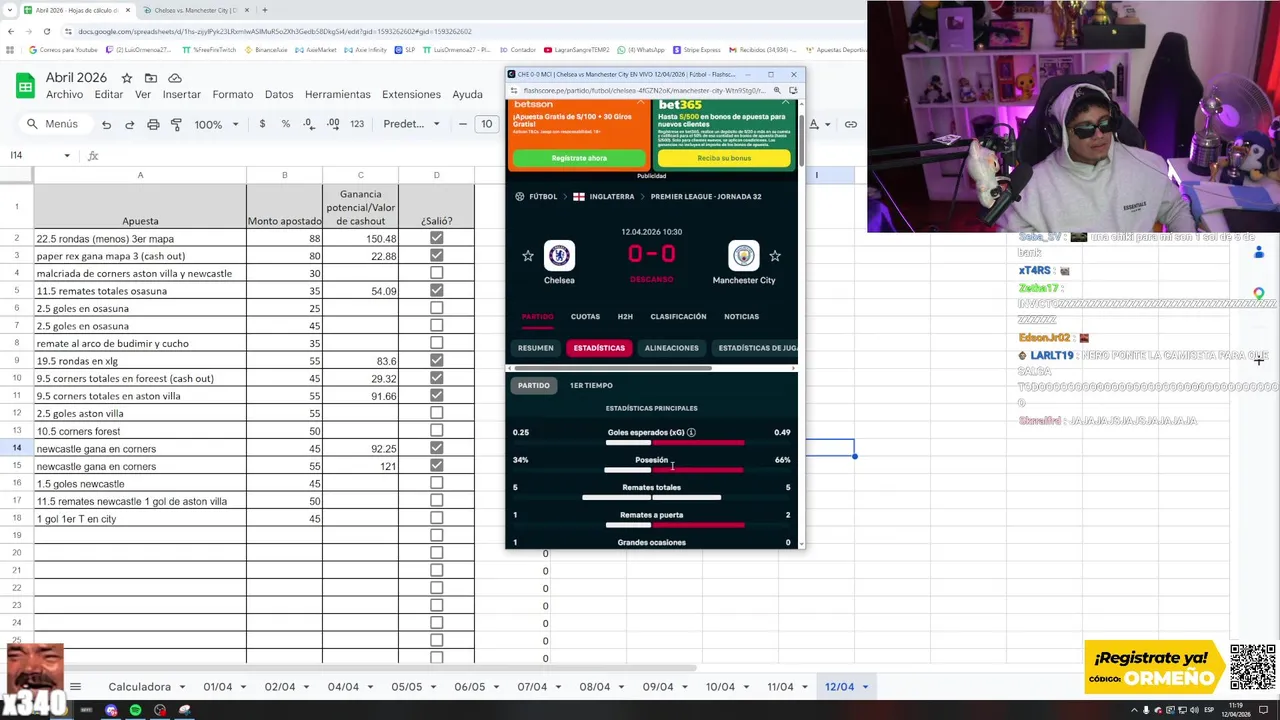Open the Archivo menu
This screenshot has width=1280, height=720.
click(64, 94)
